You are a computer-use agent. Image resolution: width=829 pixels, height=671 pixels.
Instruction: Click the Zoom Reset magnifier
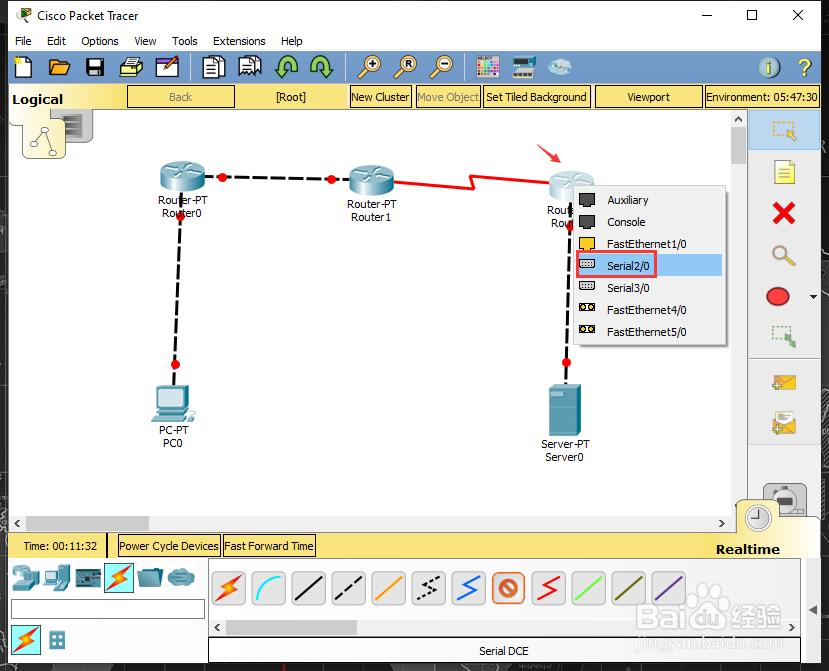pyautogui.click(x=405, y=67)
